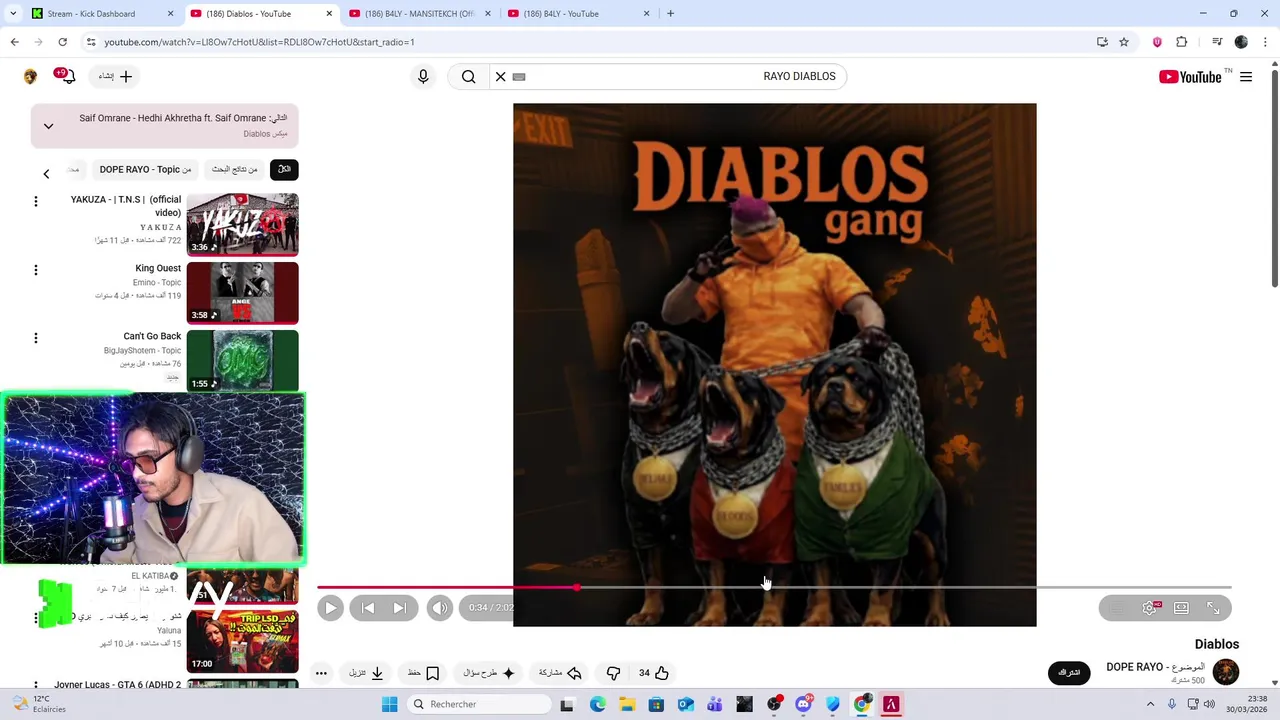This screenshot has height=720, width=1280.
Task: Reload the current page
Action: [62, 42]
